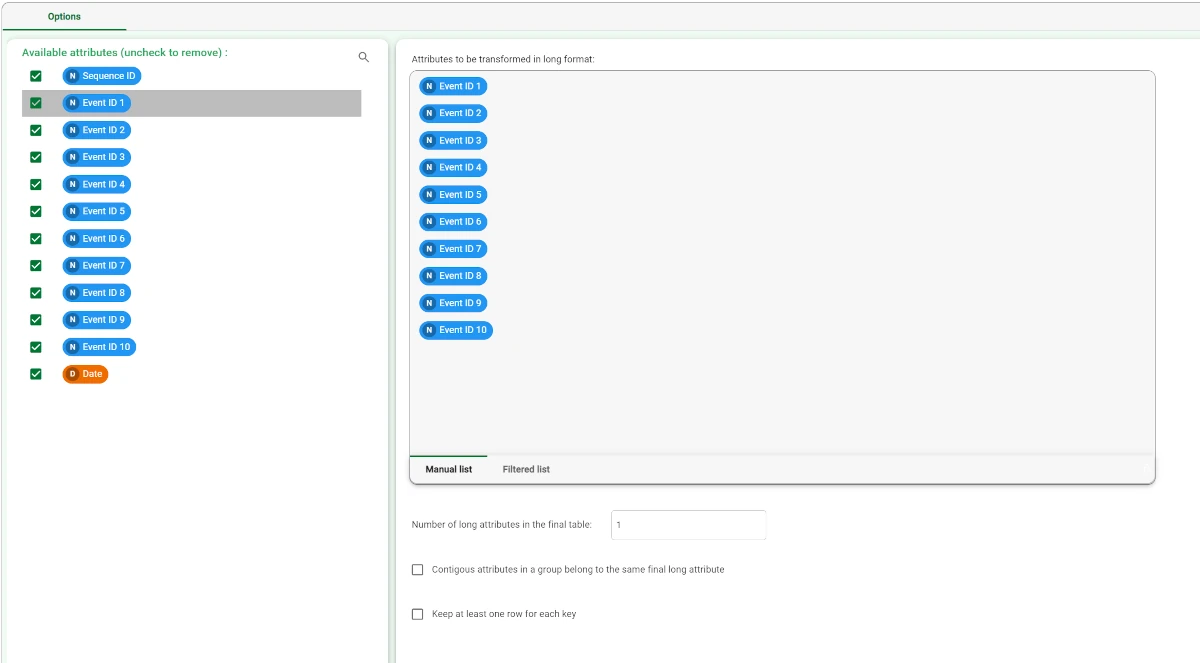The image size is (1200, 663).
Task: Click Event ID 6 in long format list
Action: [x=453, y=222]
